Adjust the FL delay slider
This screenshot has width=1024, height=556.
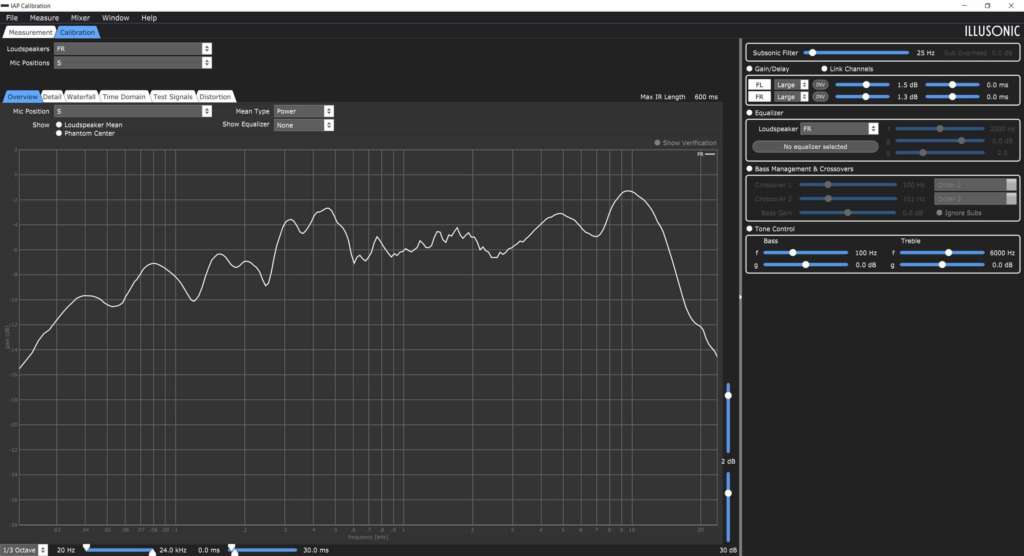click(x=952, y=85)
